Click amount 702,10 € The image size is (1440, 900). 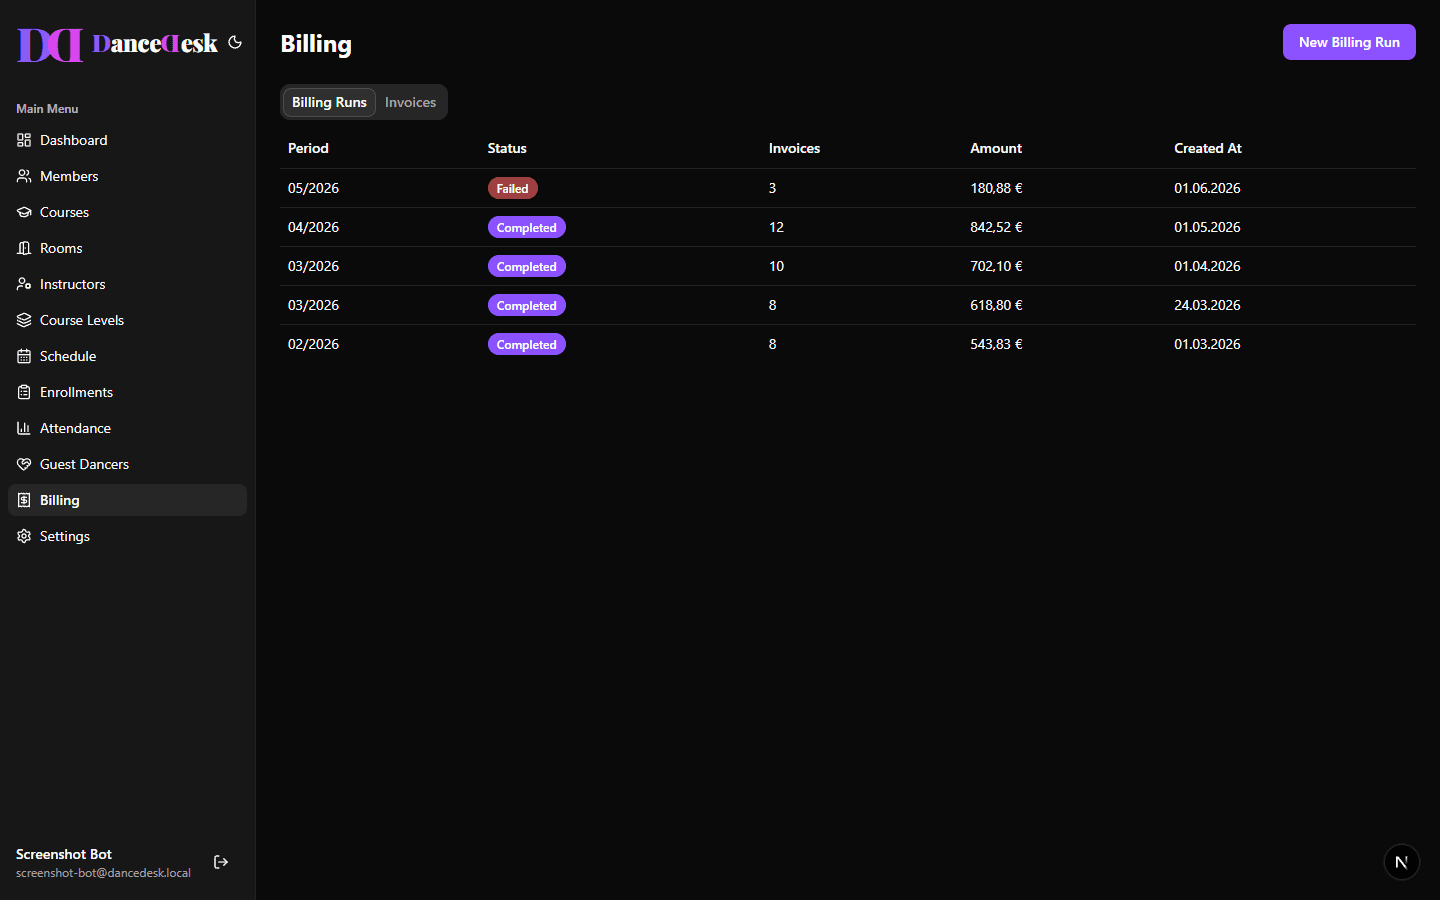click(996, 266)
